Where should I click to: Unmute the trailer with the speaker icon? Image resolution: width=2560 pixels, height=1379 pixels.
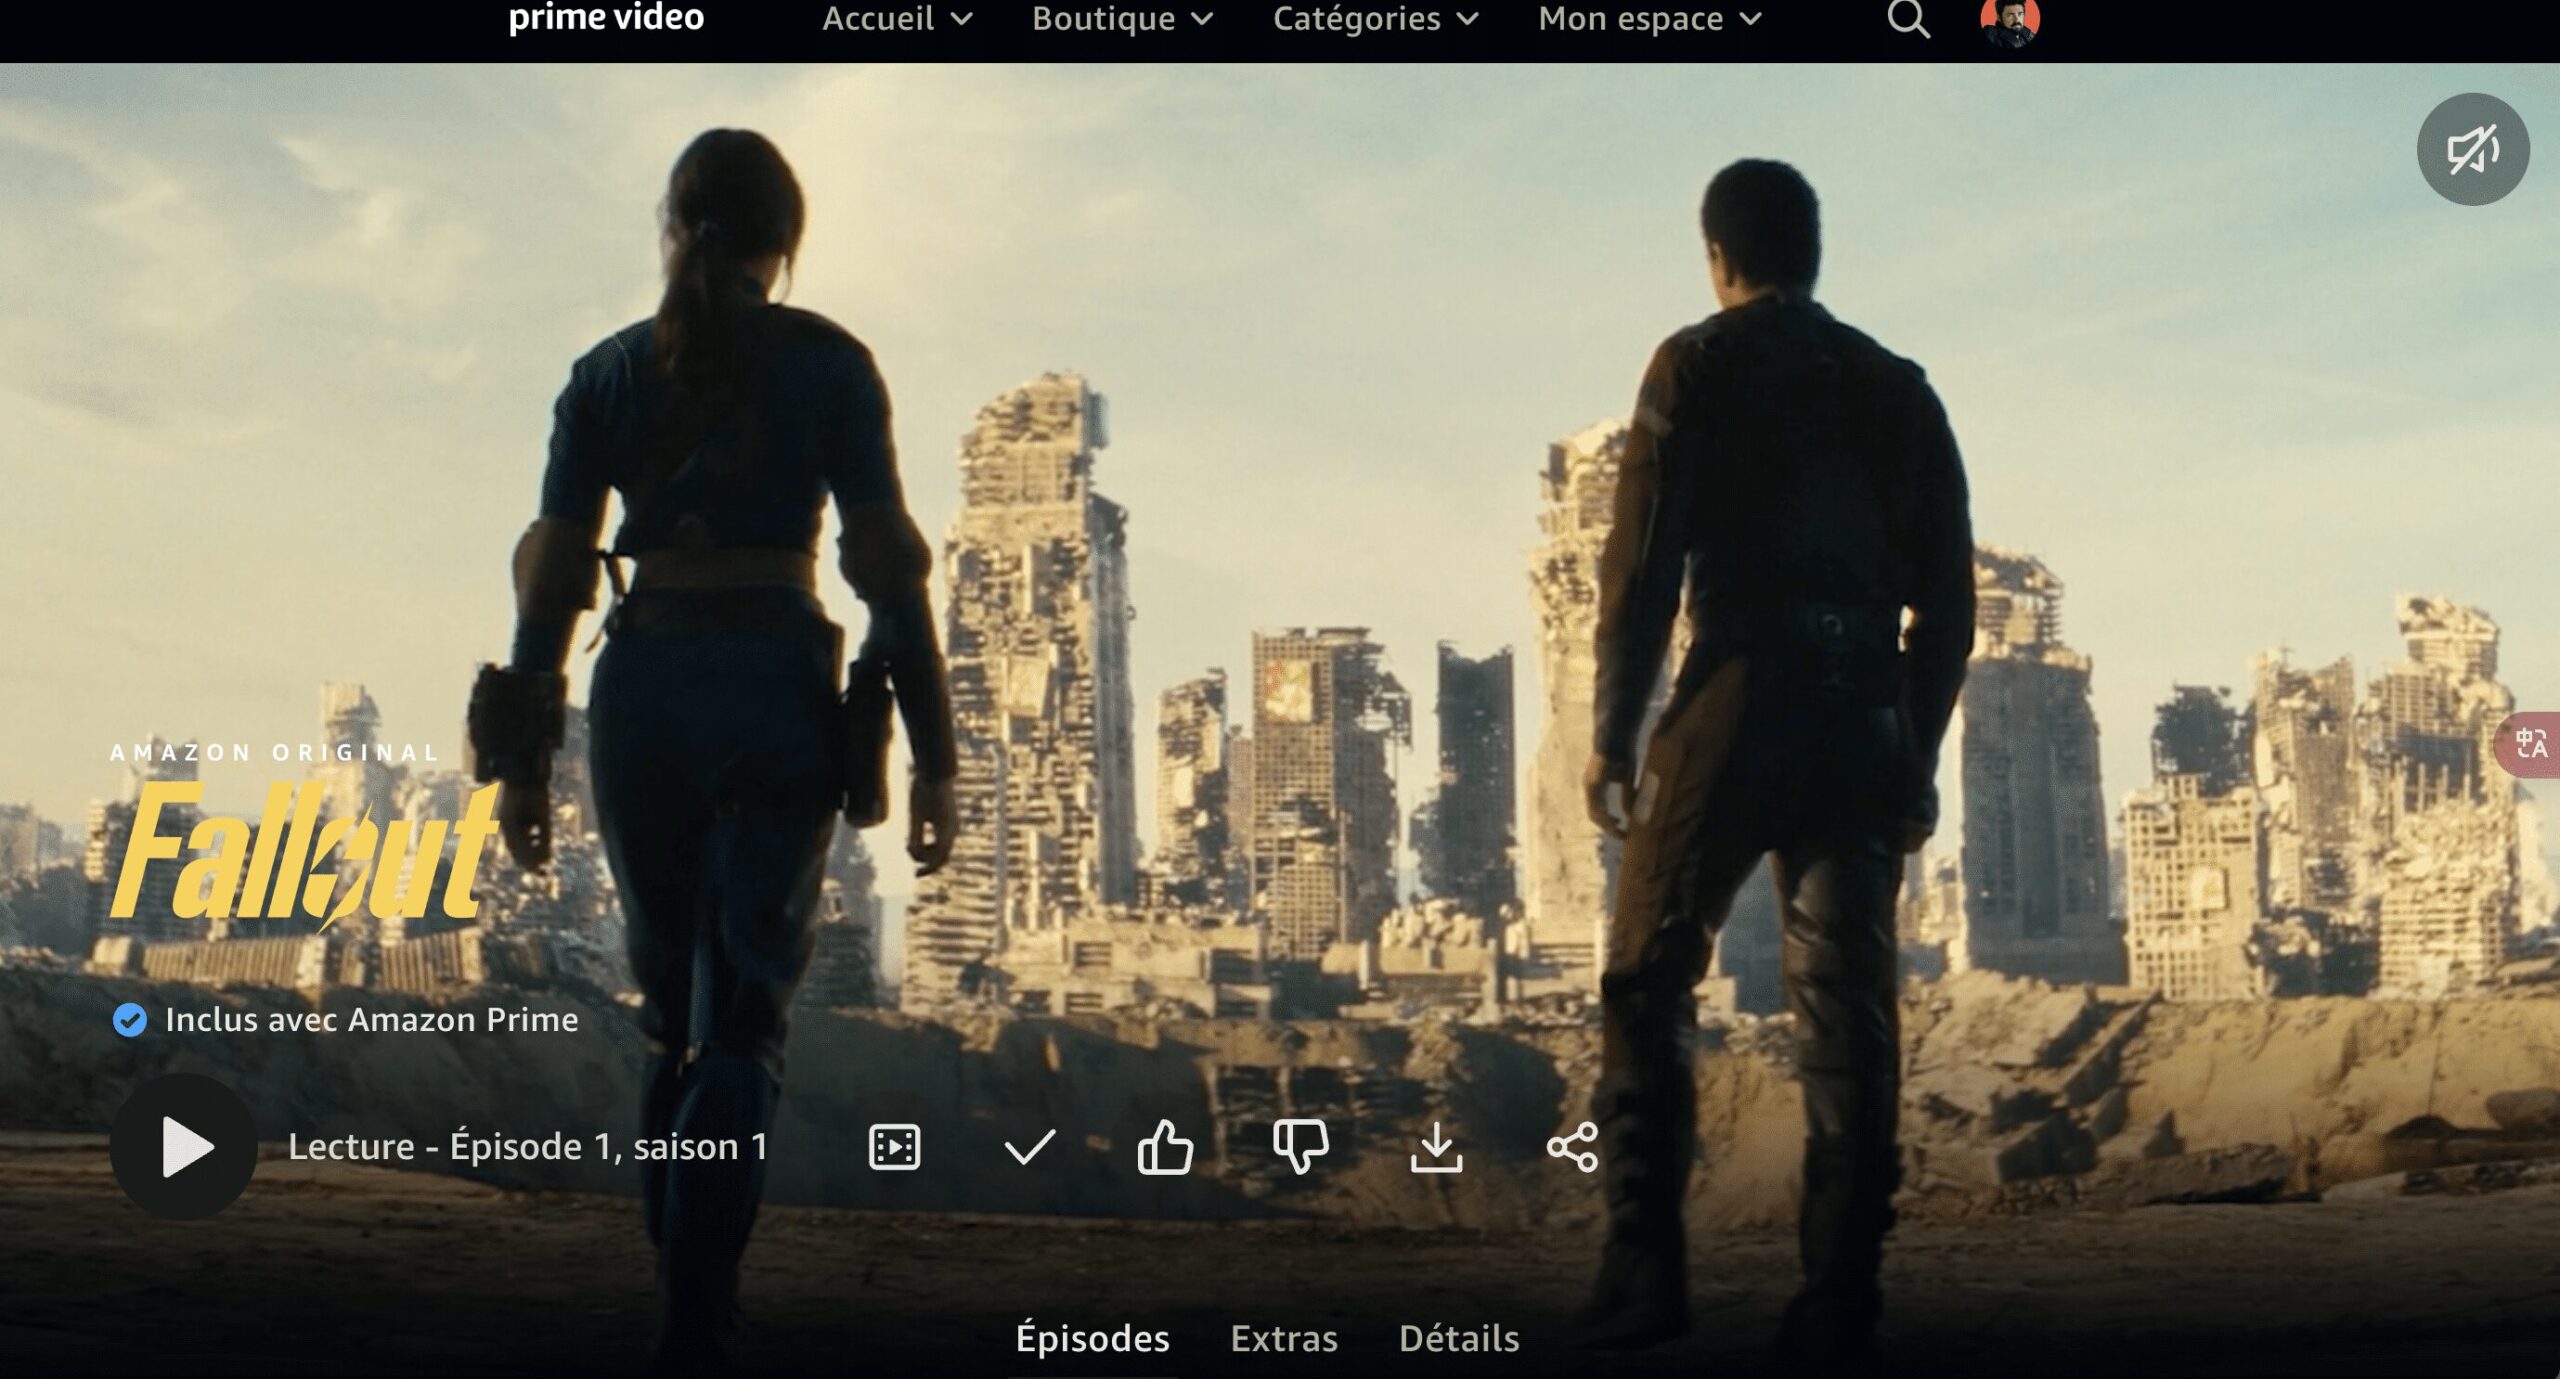pos(2473,150)
